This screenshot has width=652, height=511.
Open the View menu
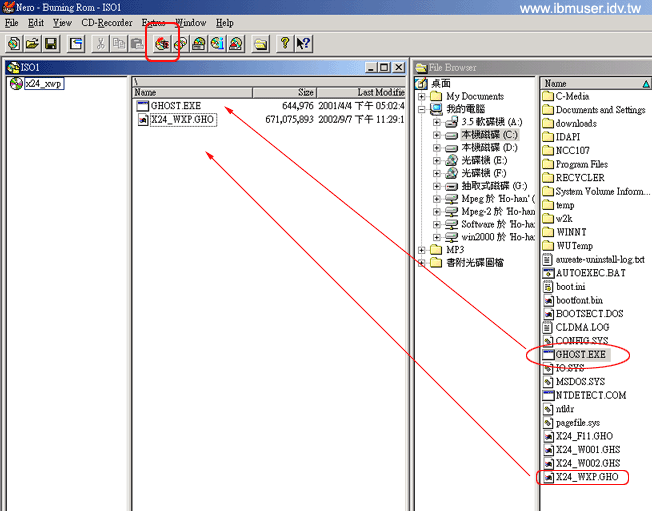[x=62, y=23]
